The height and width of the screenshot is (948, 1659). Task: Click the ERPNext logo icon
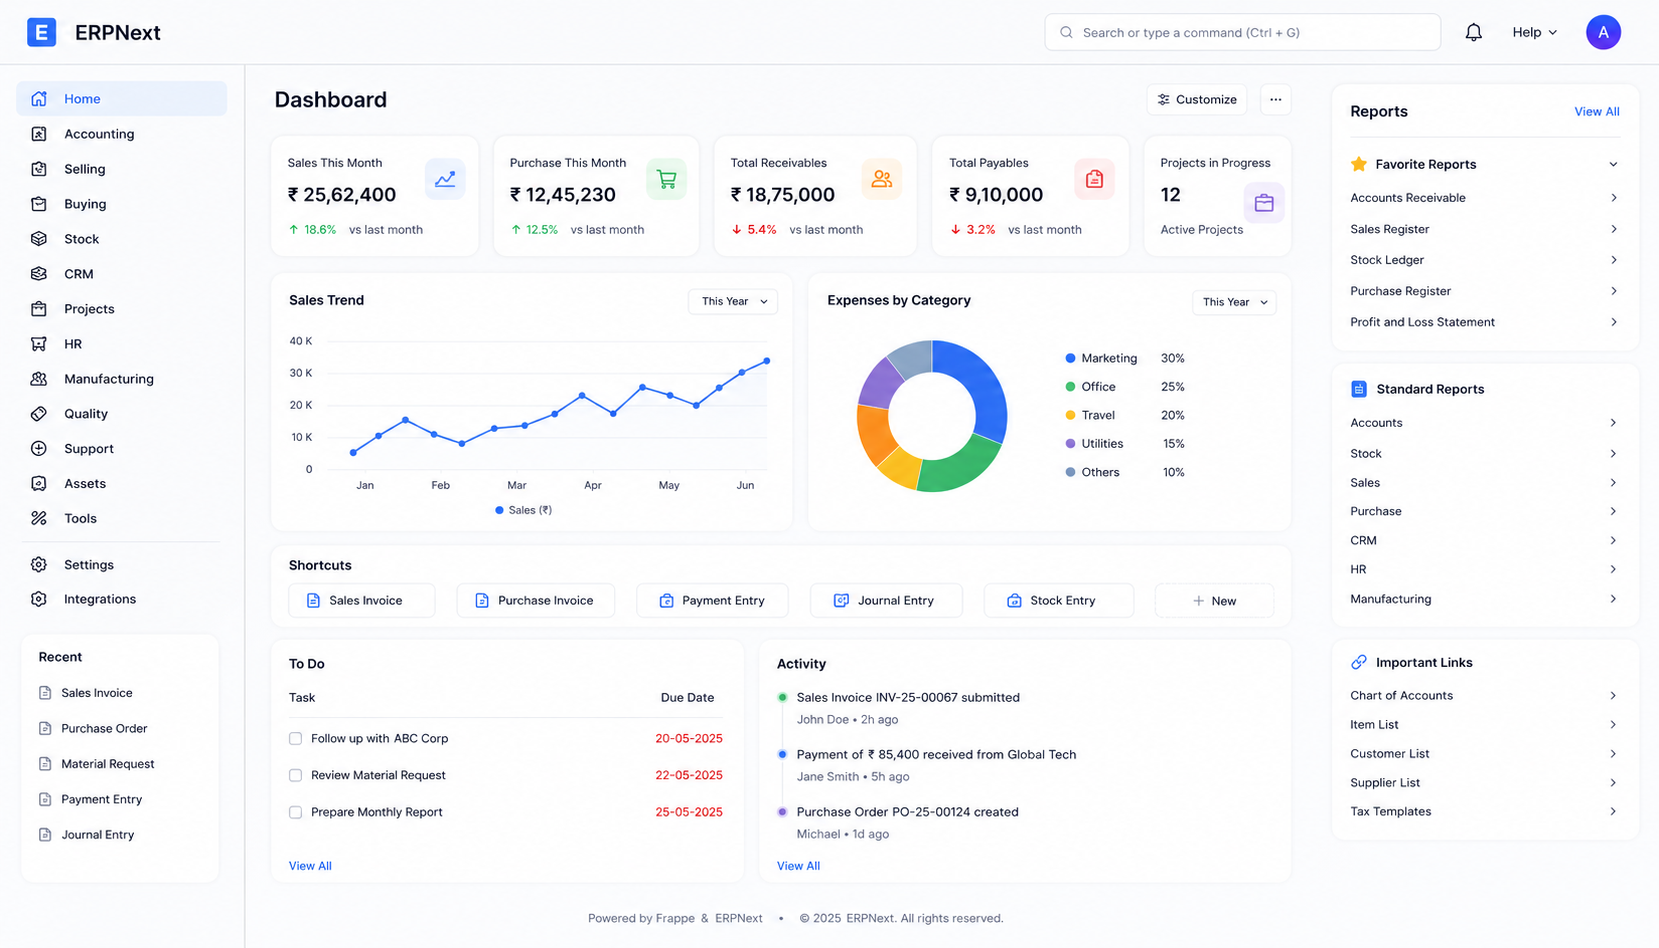click(41, 32)
